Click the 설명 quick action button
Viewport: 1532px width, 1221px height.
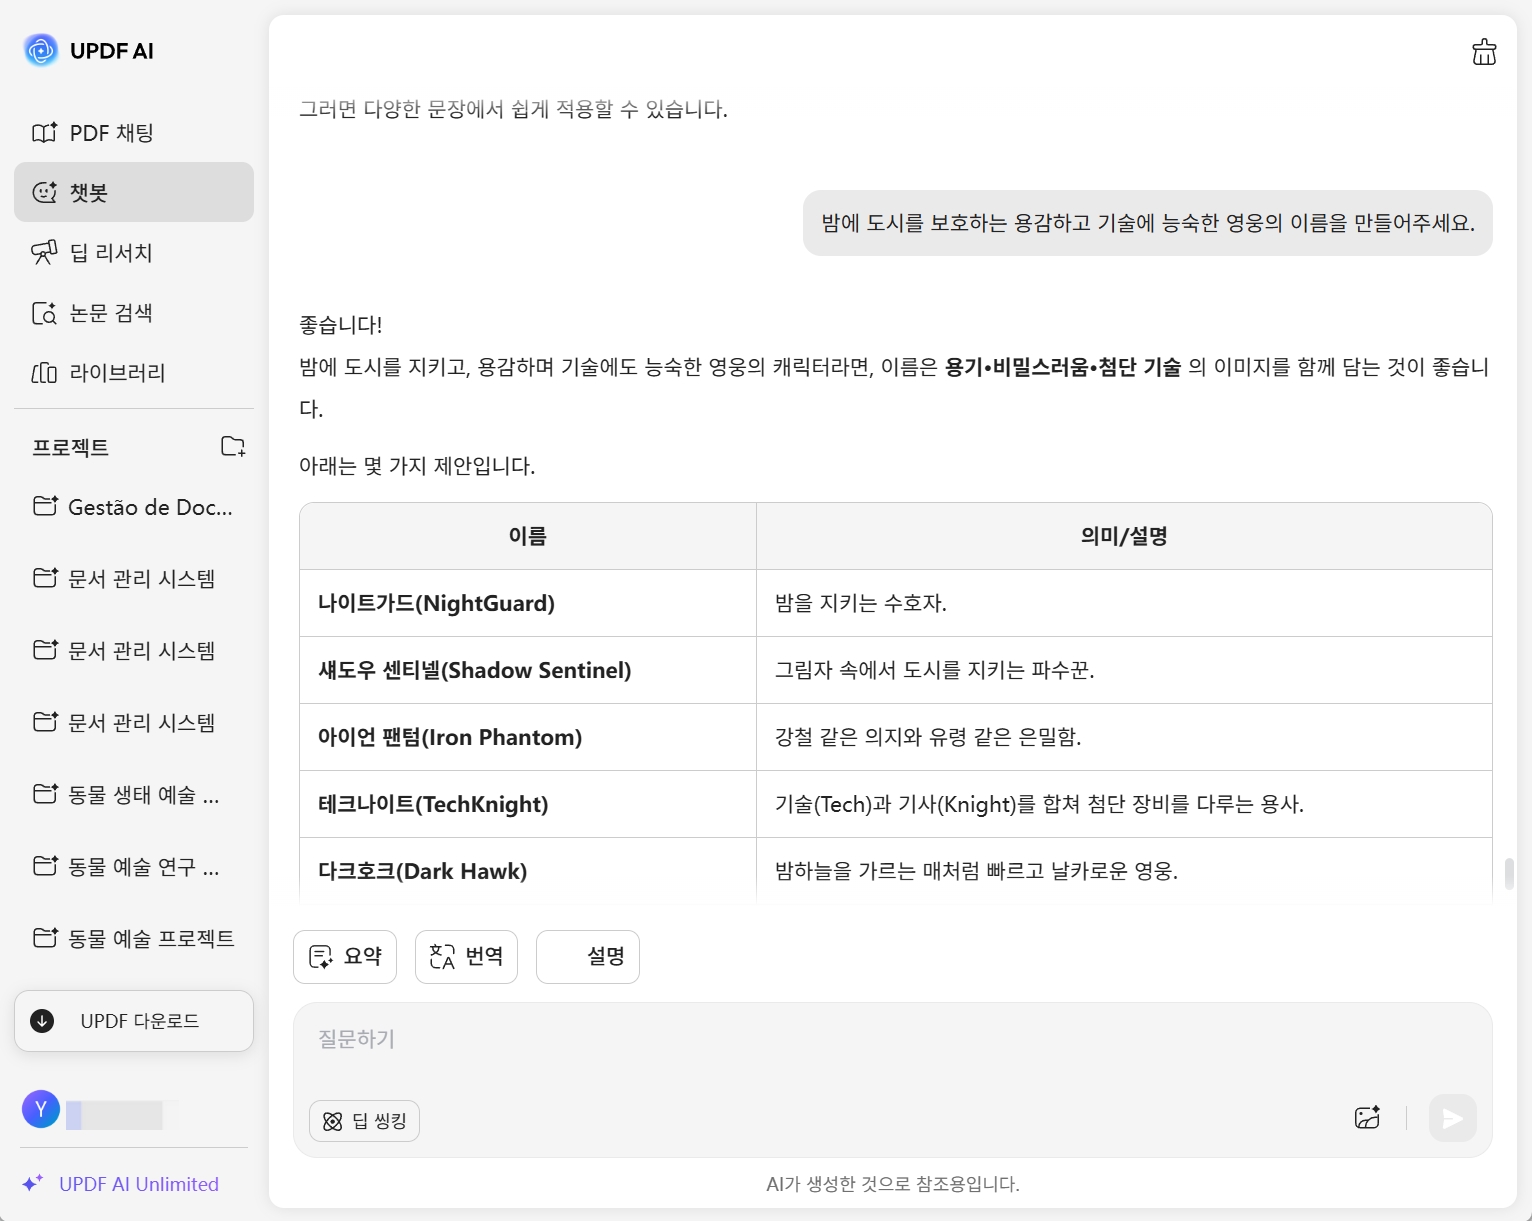tap(588, 957)
